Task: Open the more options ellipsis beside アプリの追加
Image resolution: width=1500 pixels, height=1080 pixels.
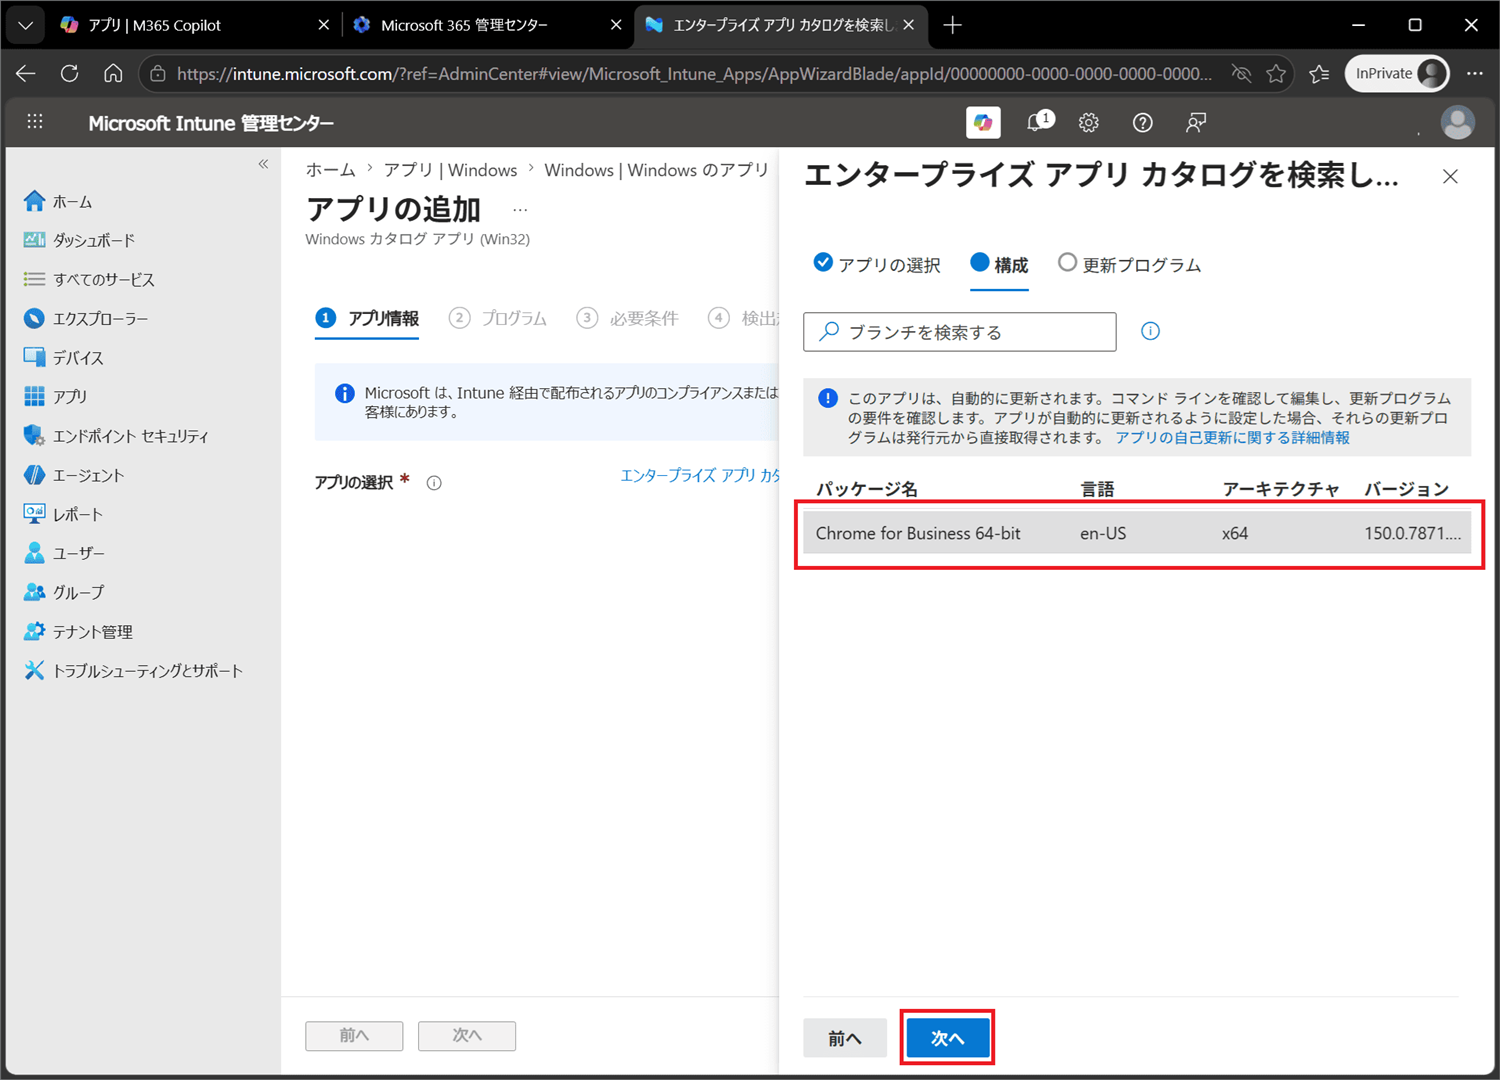Action: [520, 210]
